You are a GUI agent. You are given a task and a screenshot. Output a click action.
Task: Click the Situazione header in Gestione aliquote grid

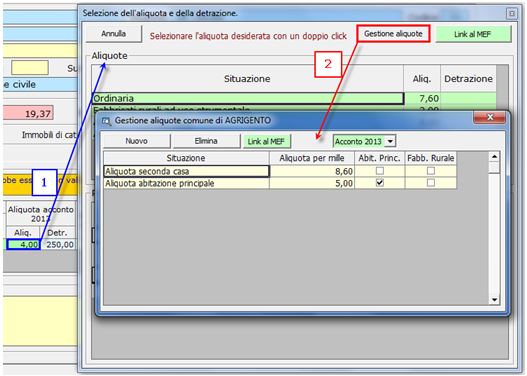pos(186,158)
